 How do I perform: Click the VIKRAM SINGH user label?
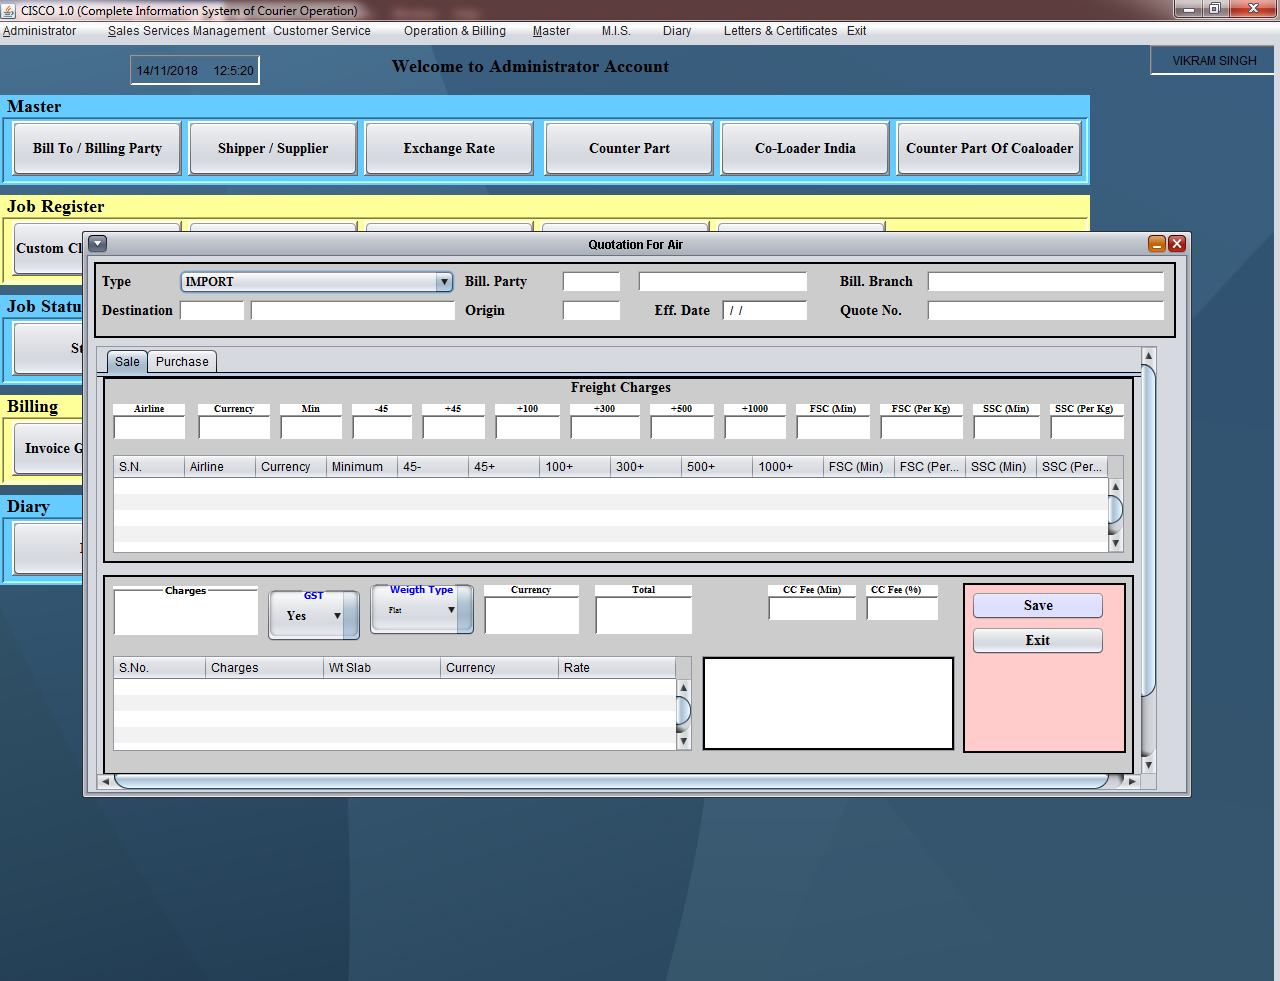[1214, 61]
